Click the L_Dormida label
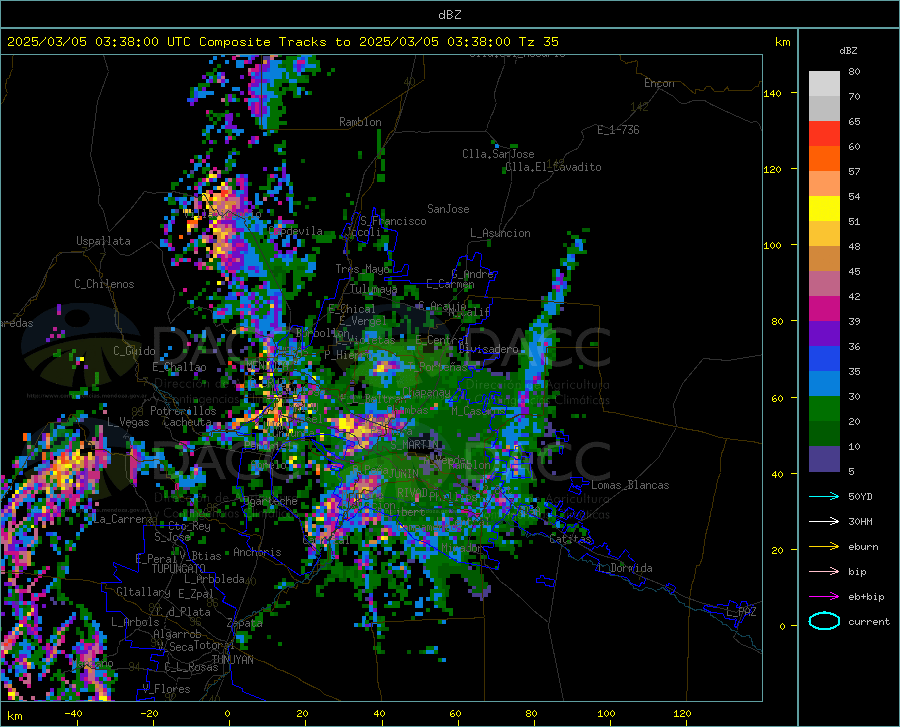 click(x=625, y=568)
